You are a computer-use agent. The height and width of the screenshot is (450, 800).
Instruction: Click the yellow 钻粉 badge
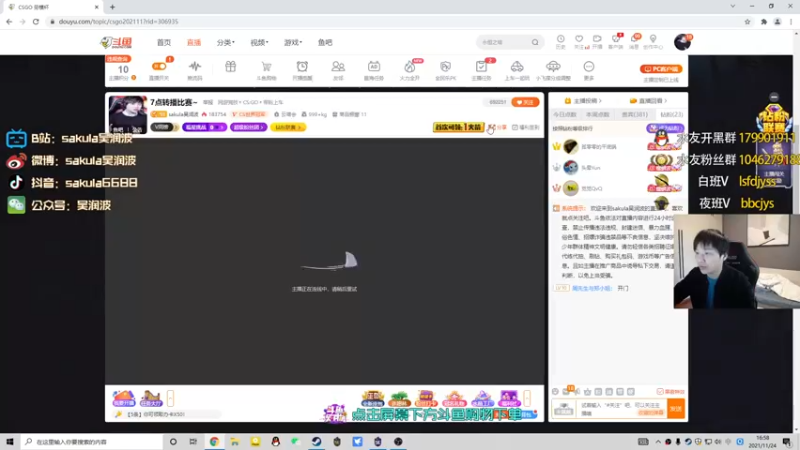288,127
